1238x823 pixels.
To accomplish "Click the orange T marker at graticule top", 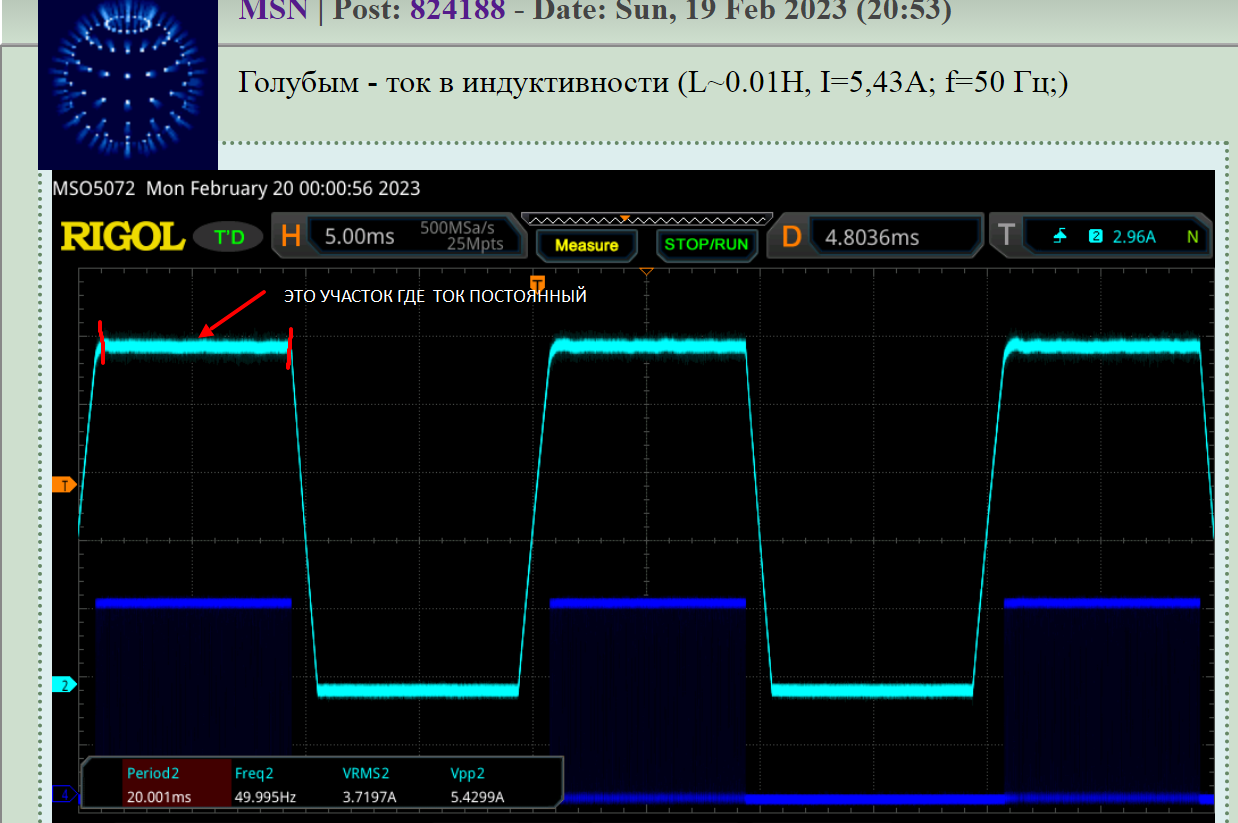I will pos(537,281).
